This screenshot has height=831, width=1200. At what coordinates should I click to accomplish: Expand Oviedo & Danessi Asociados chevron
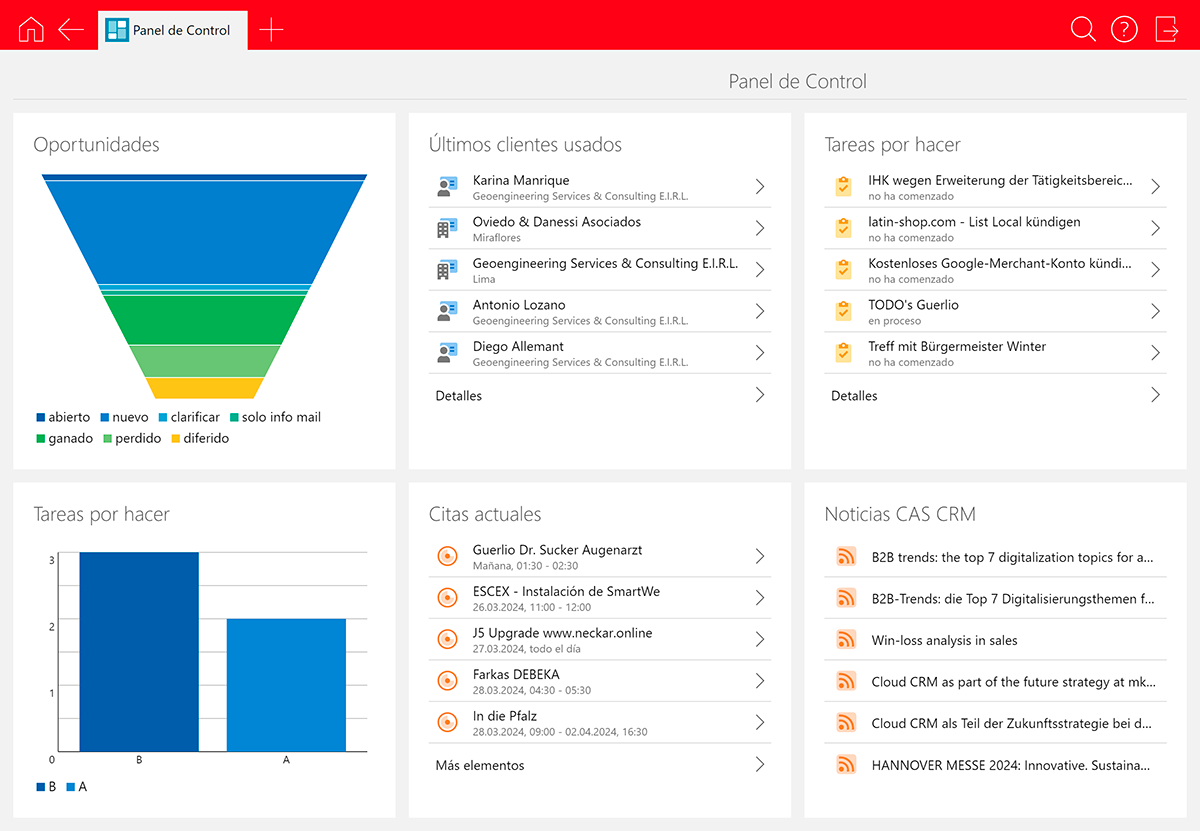pos(760,229)
